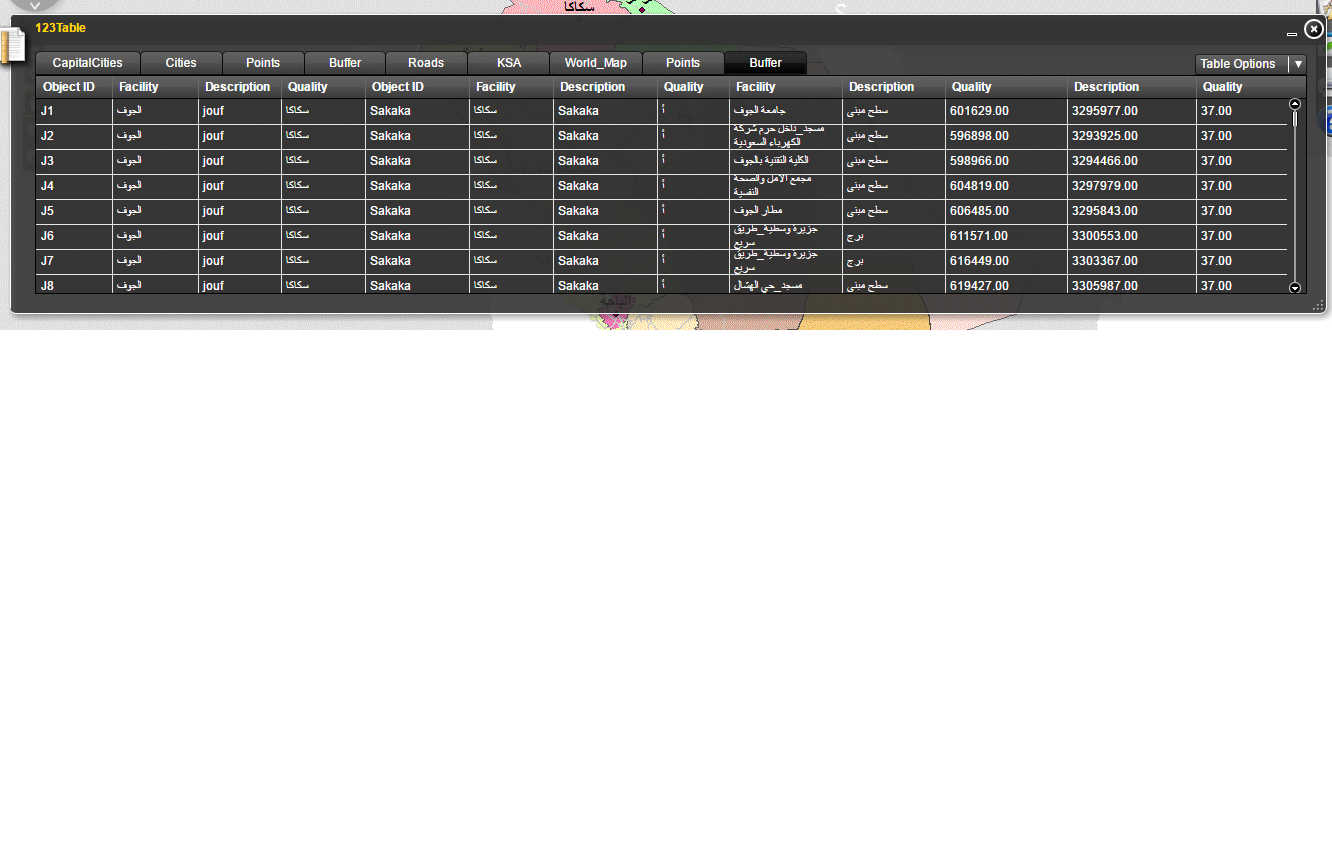The width and height of the screenshot is (1332, 848).
Task: Click the Object ID header above J1
Action: point(74,87)
